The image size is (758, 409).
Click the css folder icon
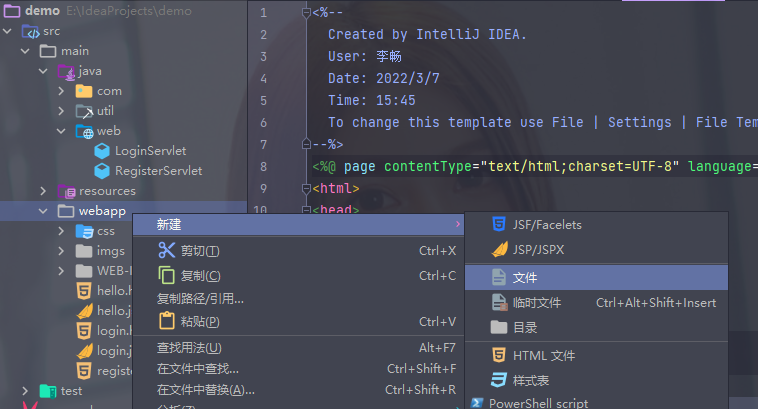(84, 231)
